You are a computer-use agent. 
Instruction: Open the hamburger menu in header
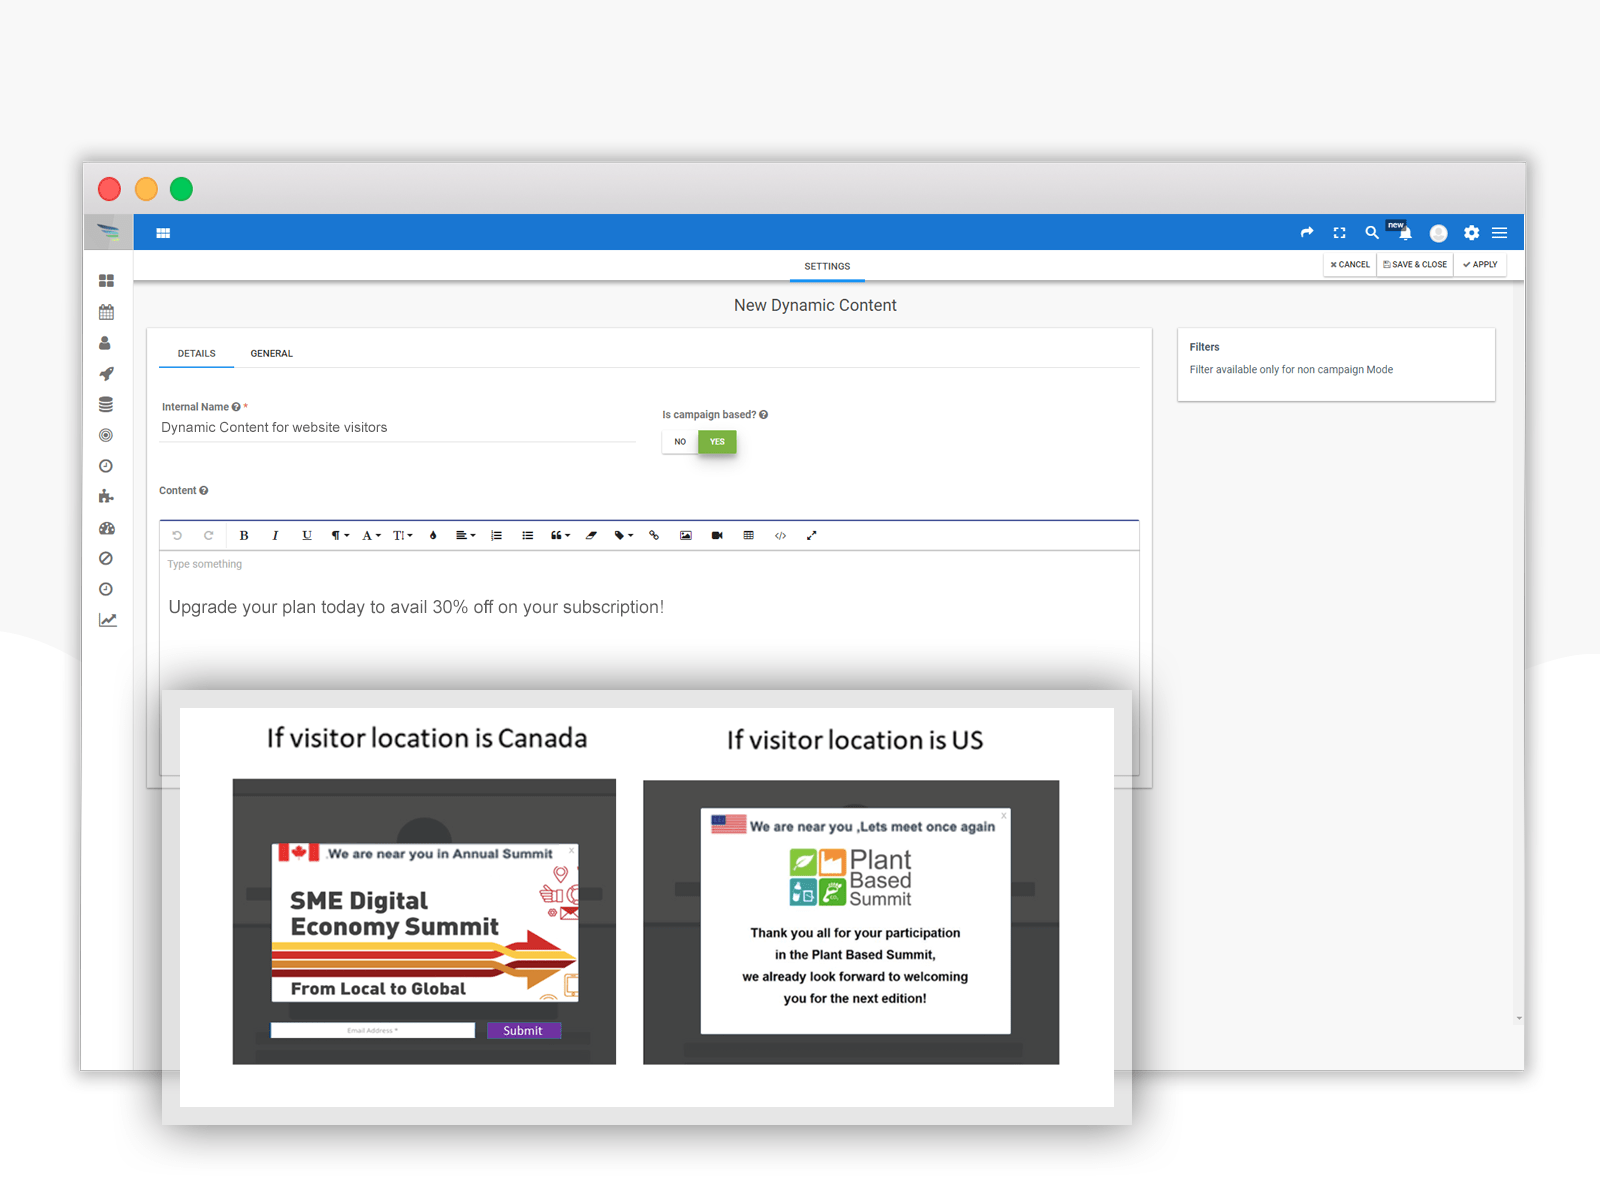pos(1500,233)
